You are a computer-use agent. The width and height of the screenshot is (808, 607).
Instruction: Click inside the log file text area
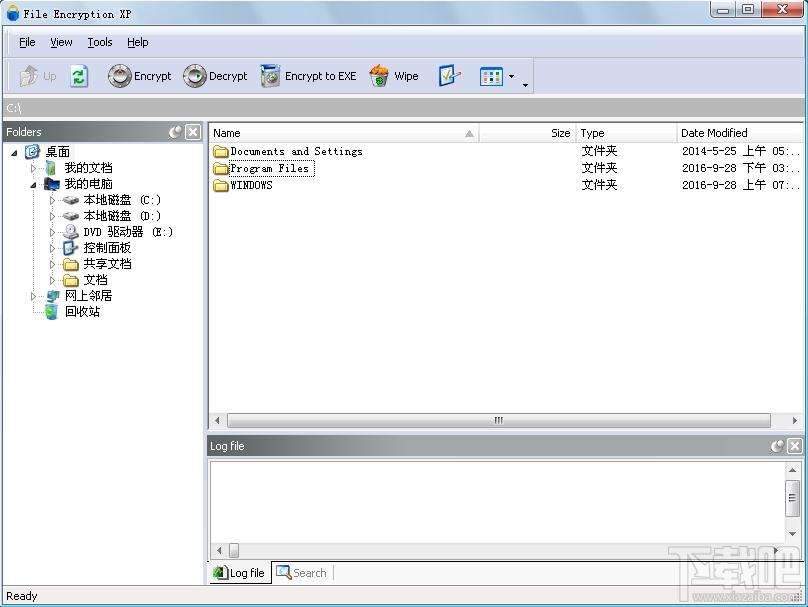click(x=497, y=501)
